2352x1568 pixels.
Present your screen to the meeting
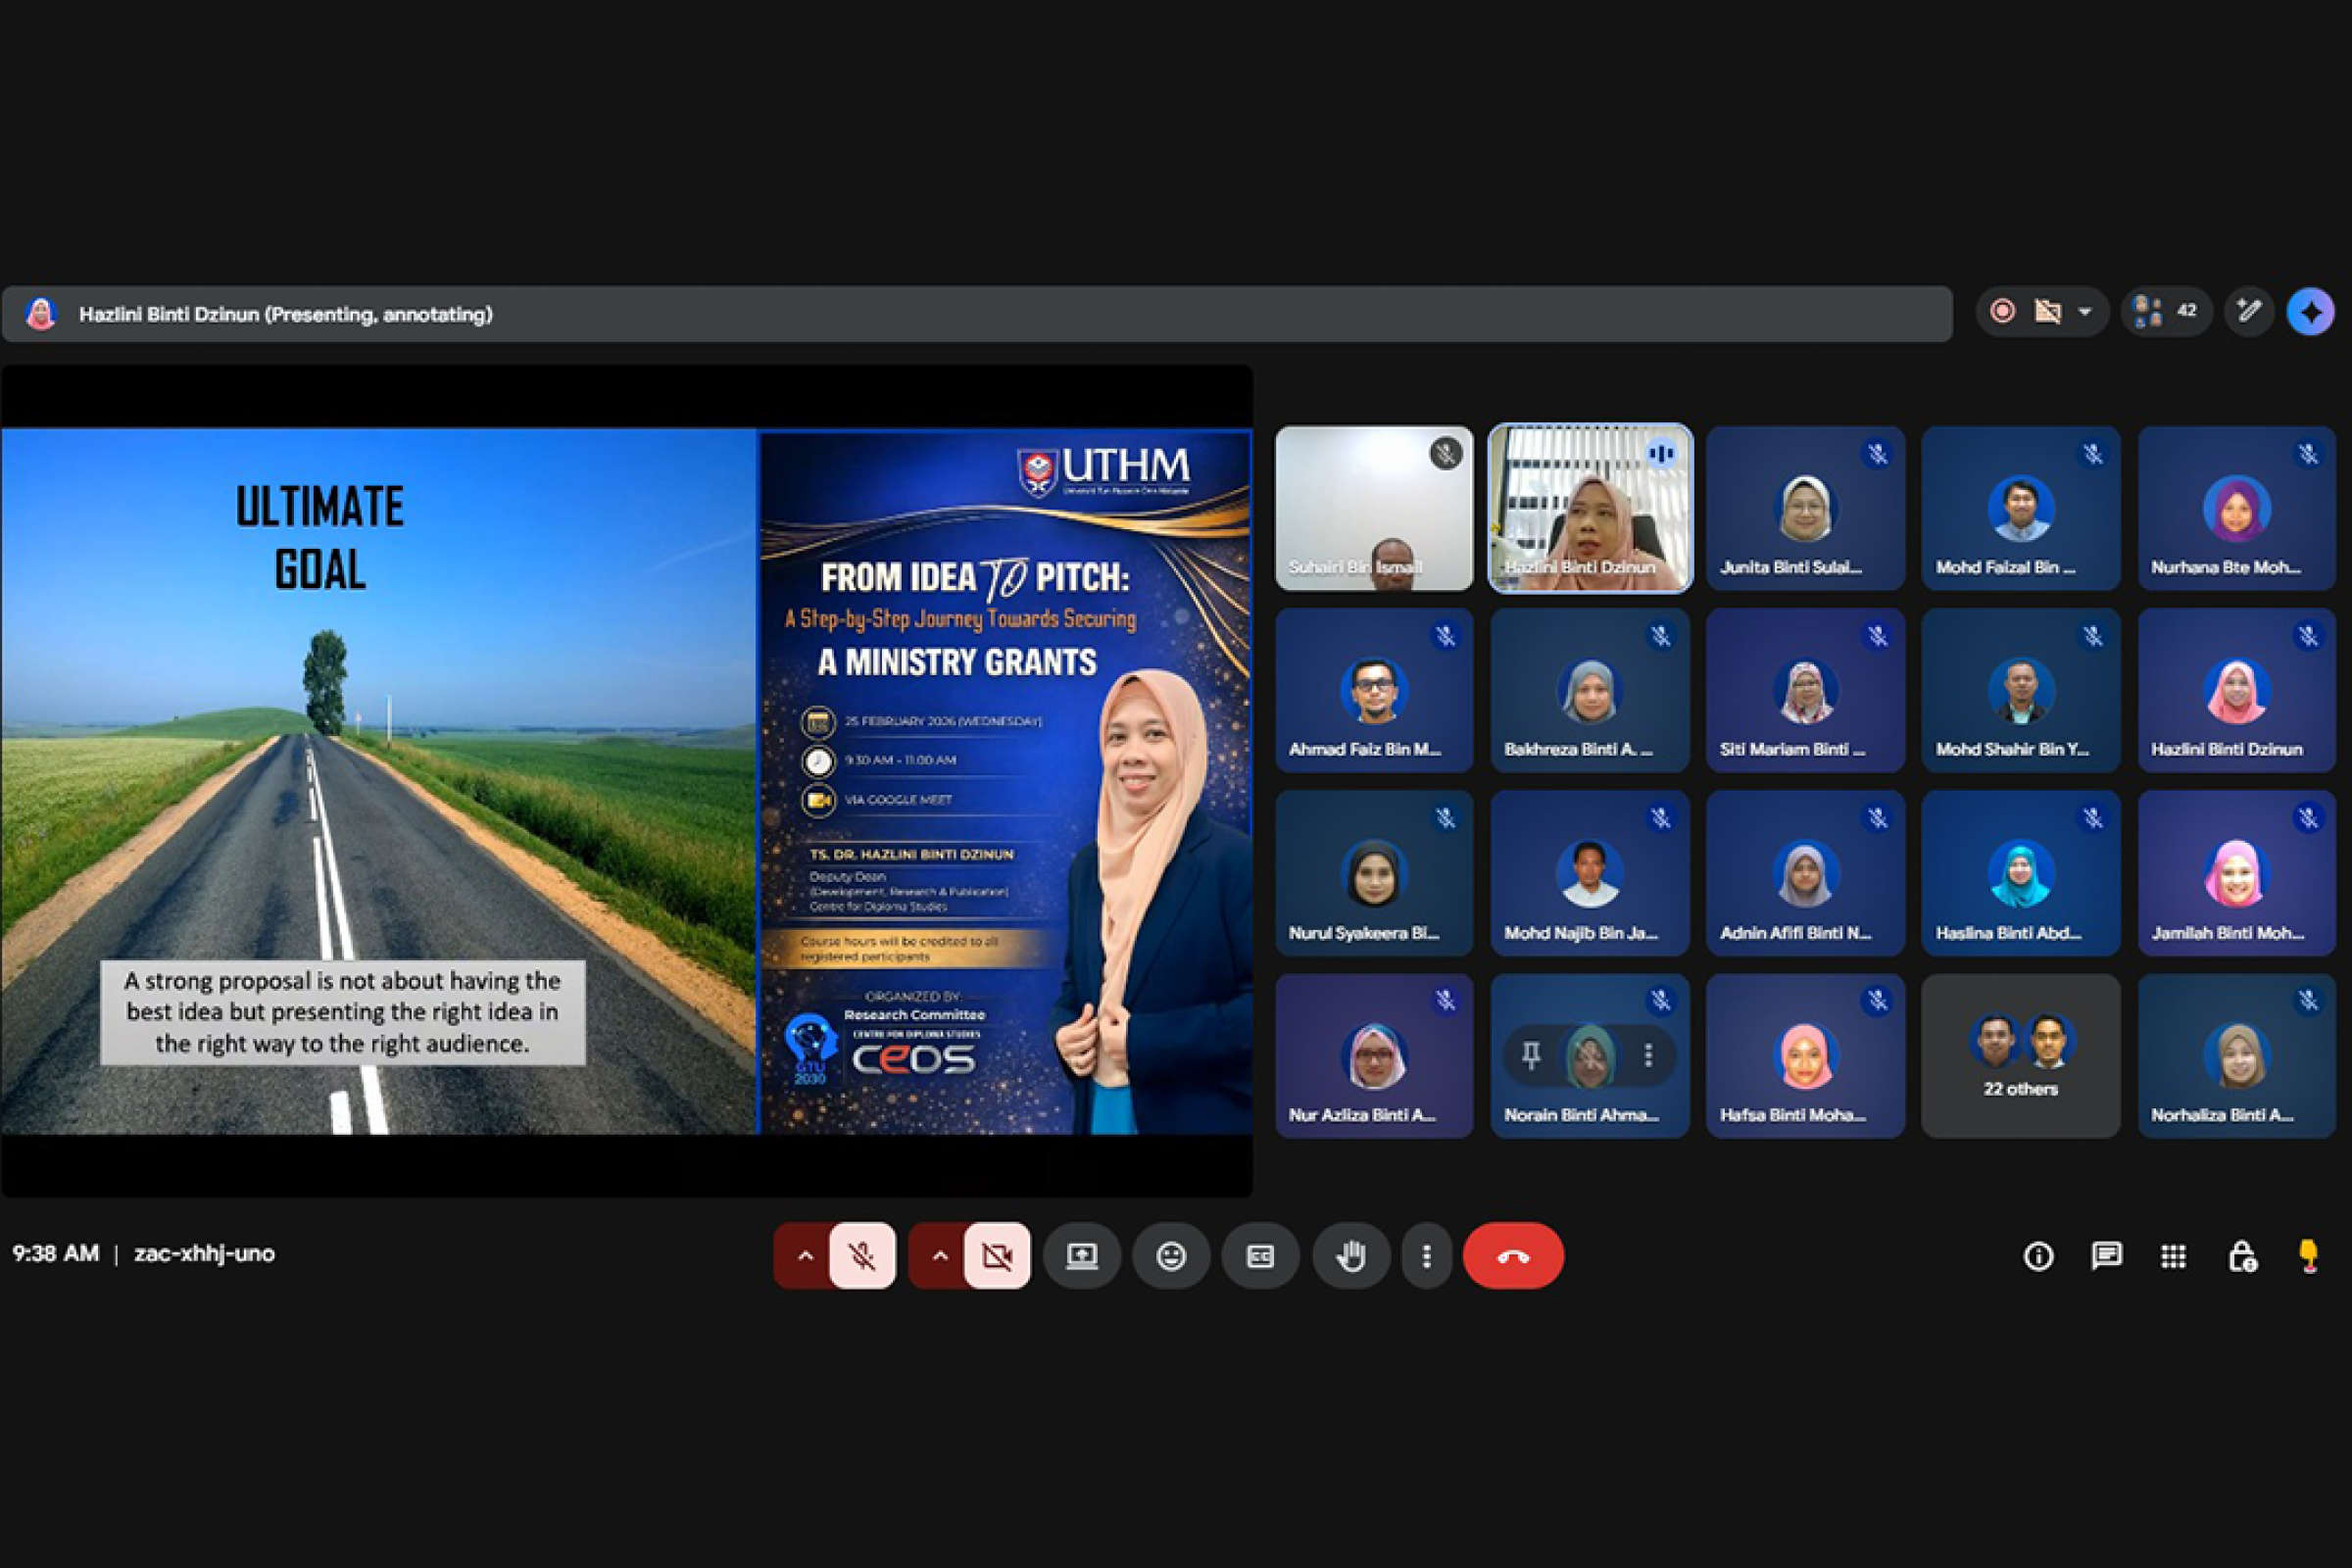point(1082,1256)
